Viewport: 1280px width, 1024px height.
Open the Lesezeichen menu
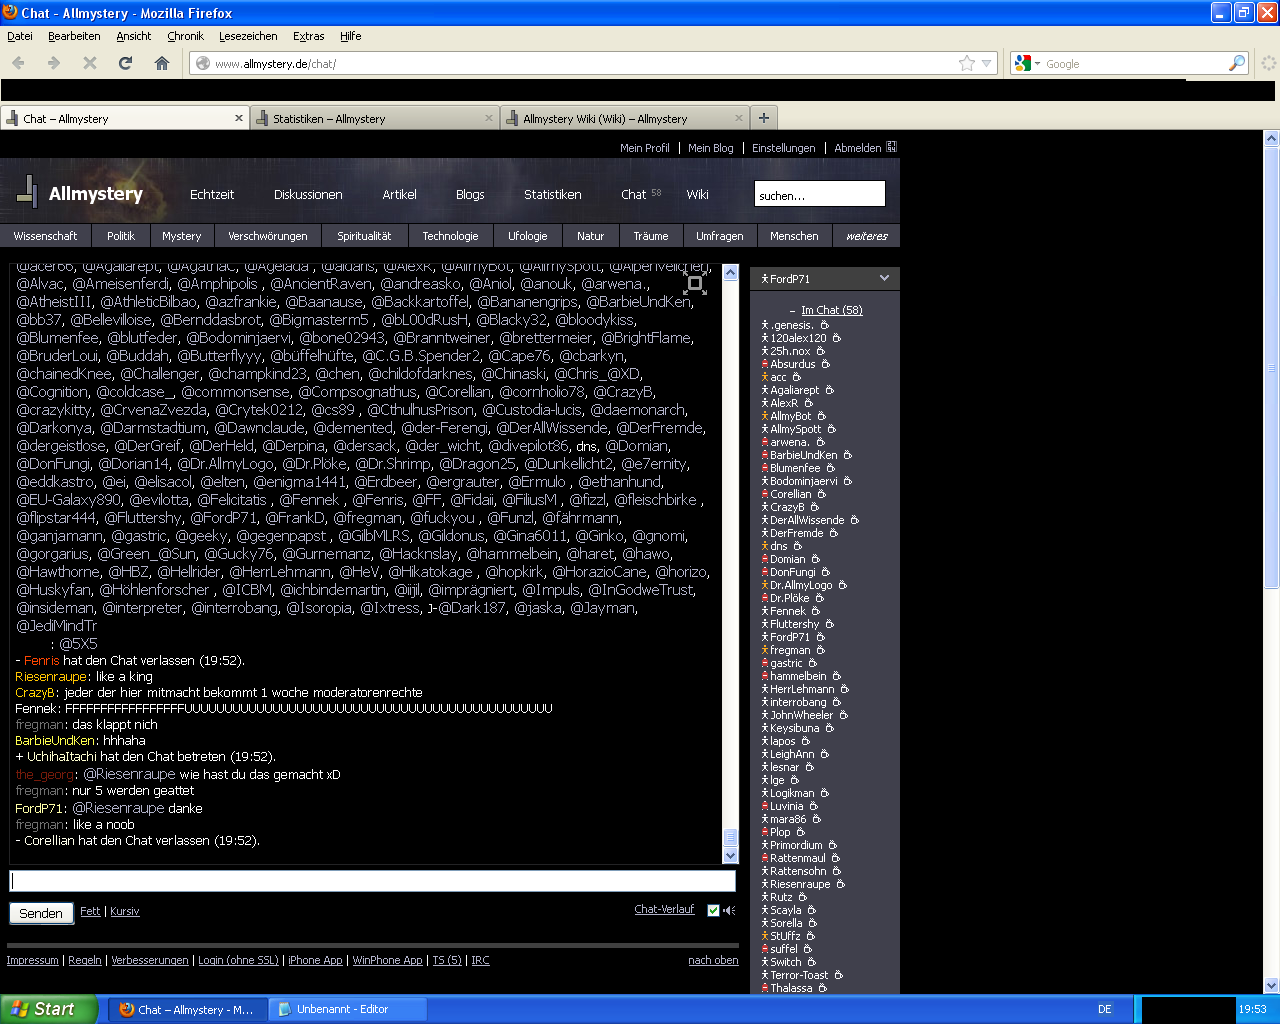point(248,36)
